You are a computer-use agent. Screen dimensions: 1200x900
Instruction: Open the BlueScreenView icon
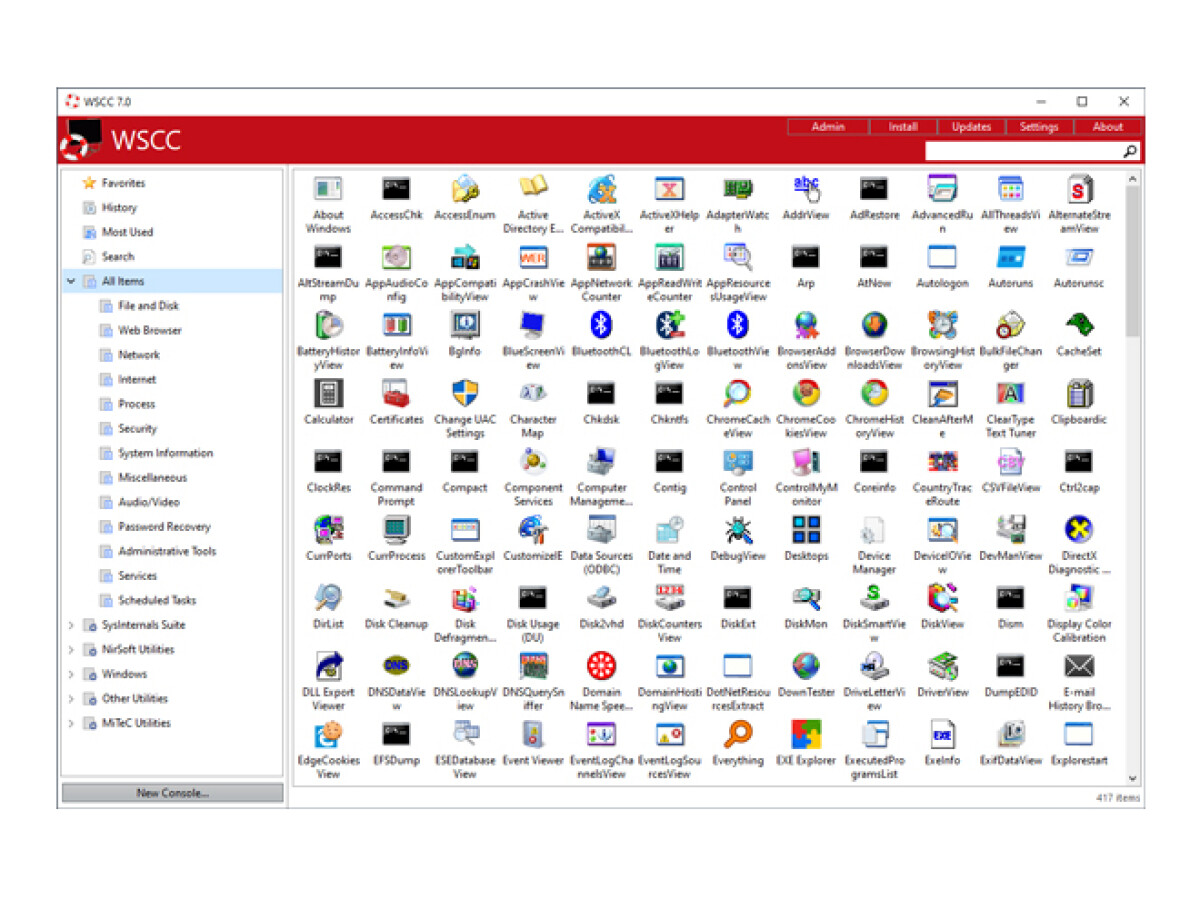[533, 325]
